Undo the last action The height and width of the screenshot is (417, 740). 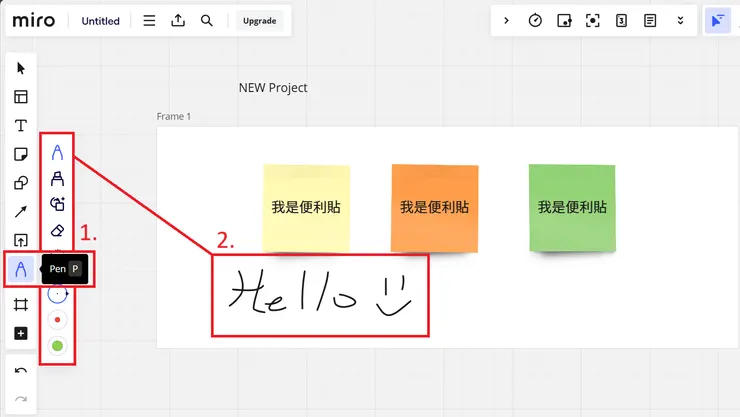[21, 371]
